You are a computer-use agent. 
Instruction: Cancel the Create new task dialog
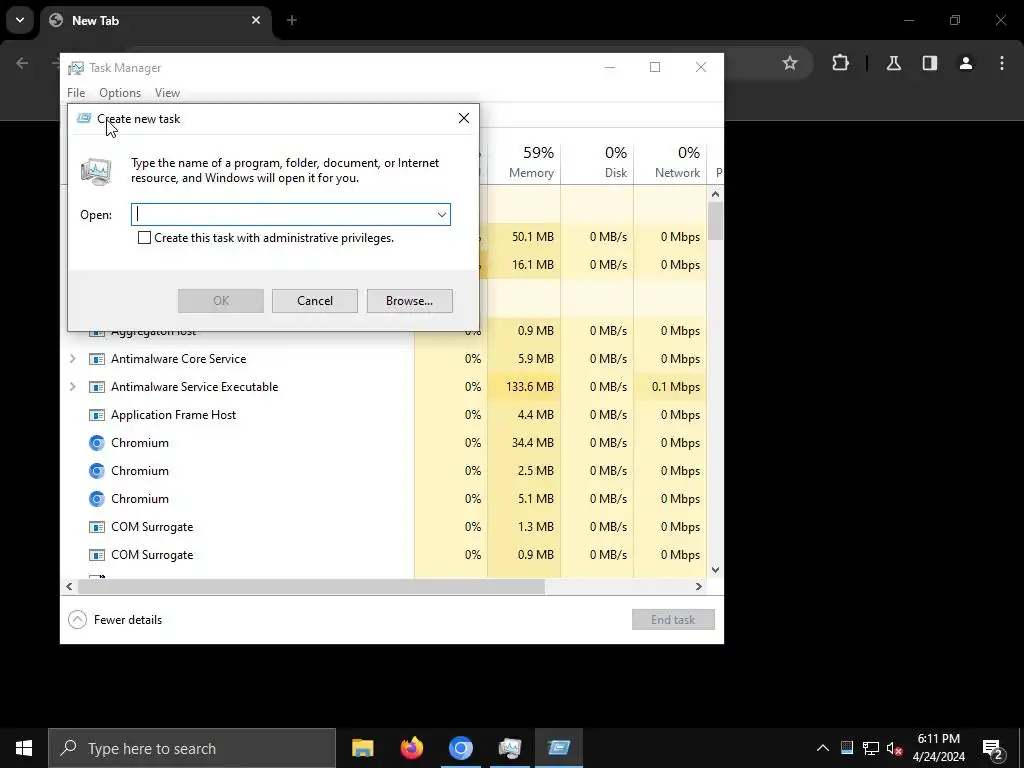[315, 300]
